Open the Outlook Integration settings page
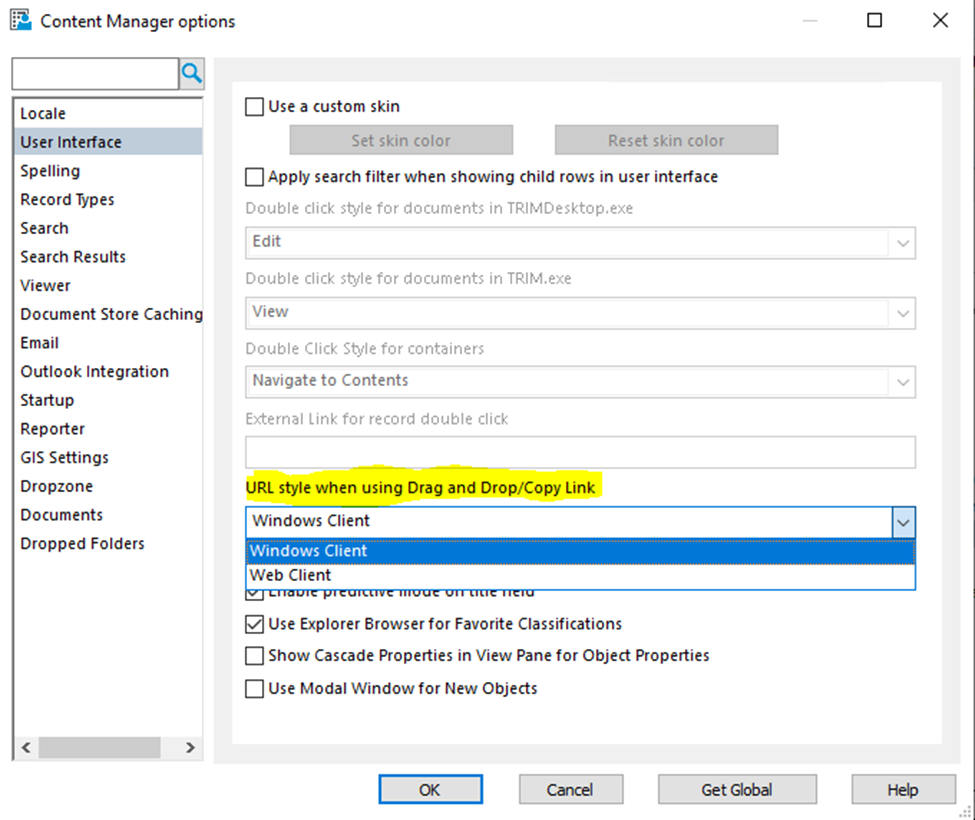The image size is (975, 820). [x=94, y=371]
